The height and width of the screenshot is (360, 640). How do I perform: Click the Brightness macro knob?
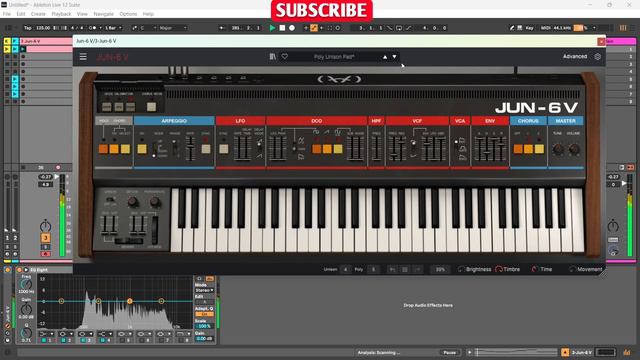click(461, 269)
